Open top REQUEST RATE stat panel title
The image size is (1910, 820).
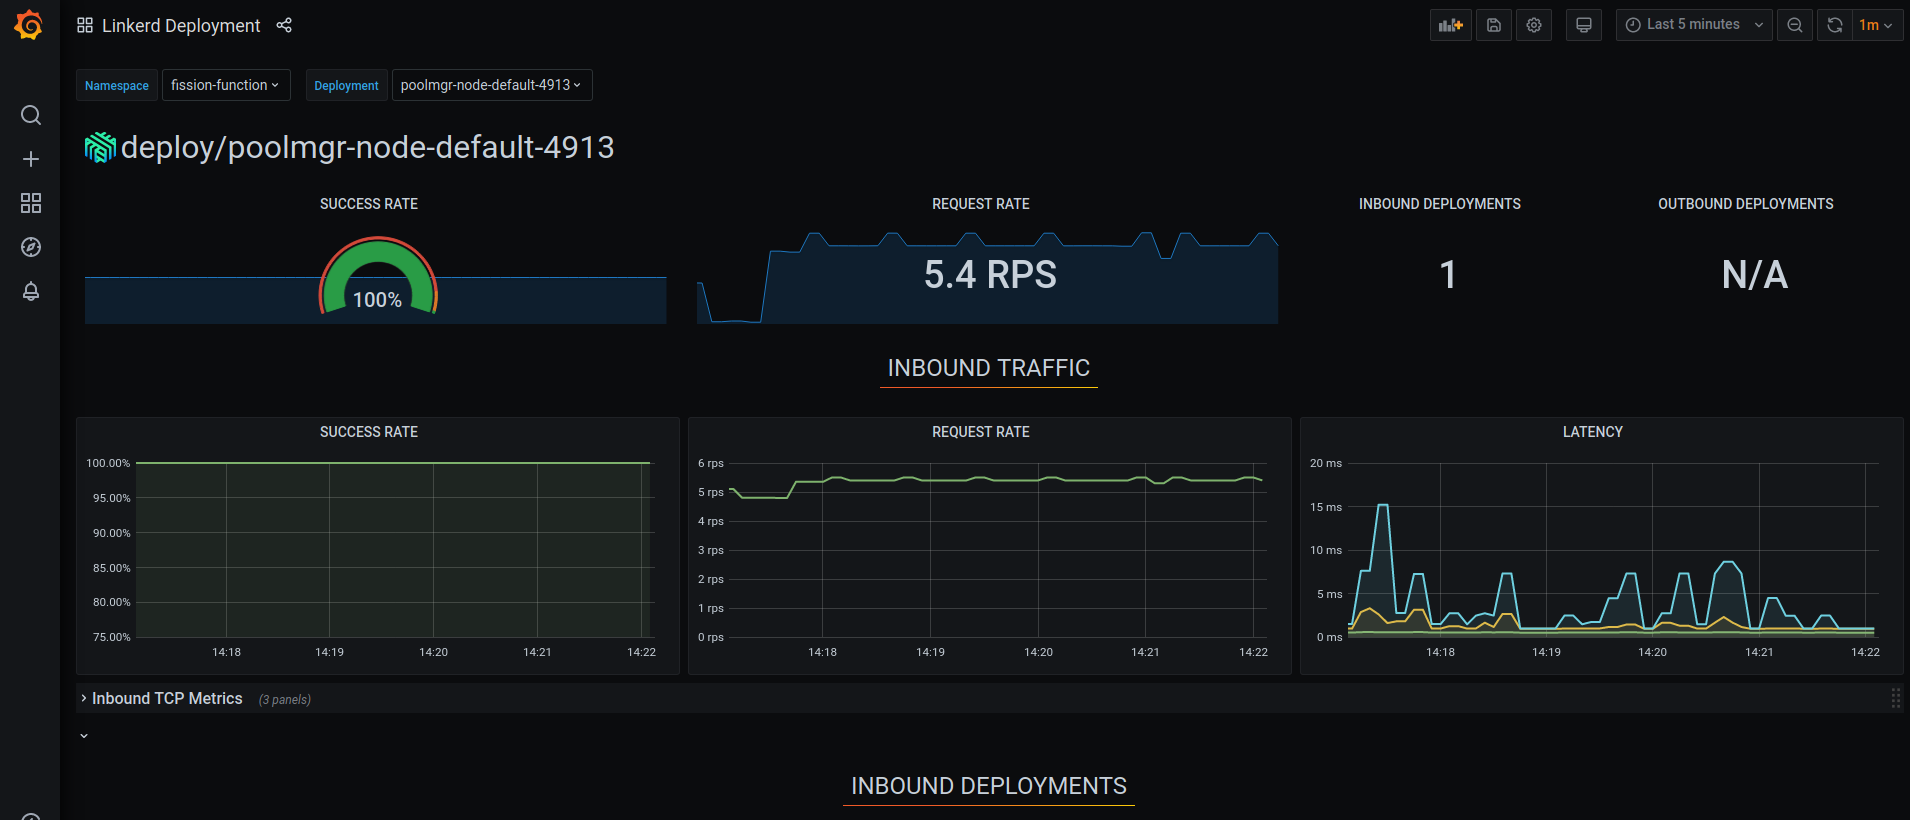click(x=981, y=204)
